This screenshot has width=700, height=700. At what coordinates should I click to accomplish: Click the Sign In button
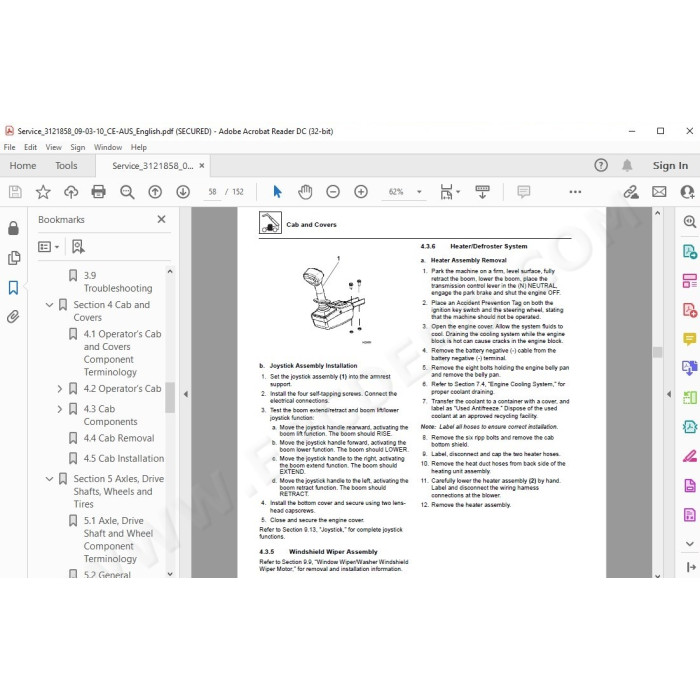[x=670, y=166]
